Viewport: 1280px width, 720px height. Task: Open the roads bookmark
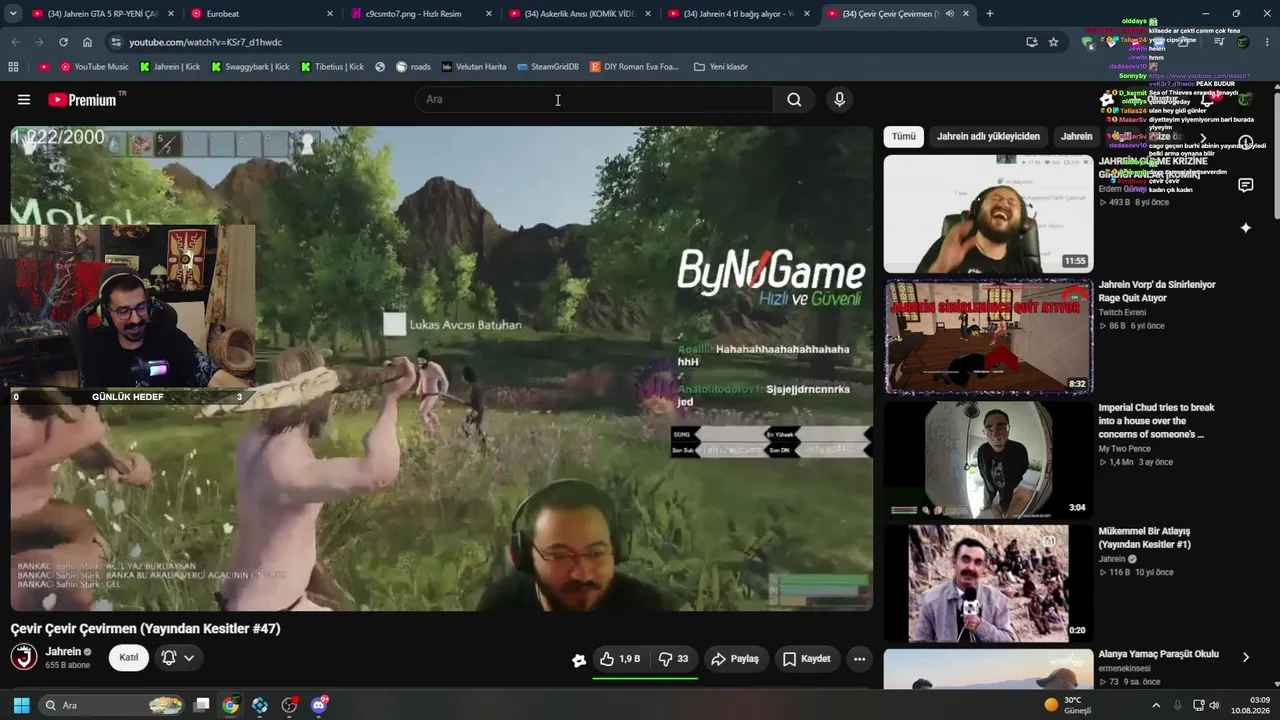pyautogui.click(x=413, y=67)
